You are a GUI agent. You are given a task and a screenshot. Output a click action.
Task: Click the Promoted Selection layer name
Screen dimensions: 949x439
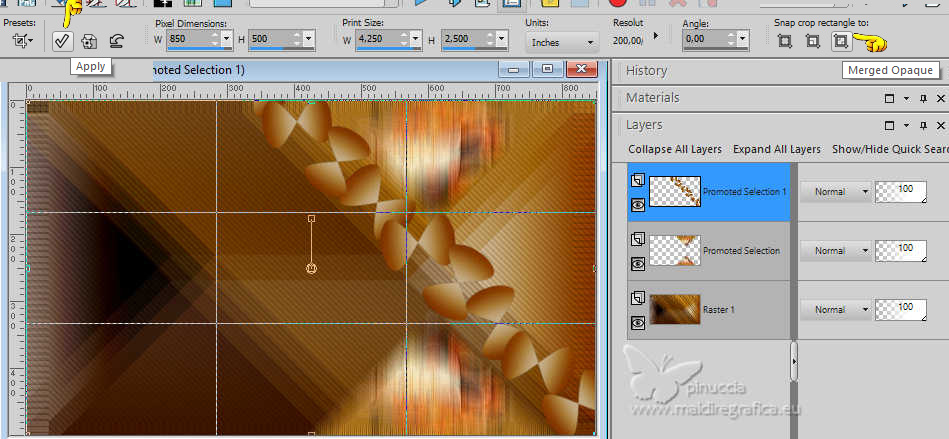[x=741, y=251]
